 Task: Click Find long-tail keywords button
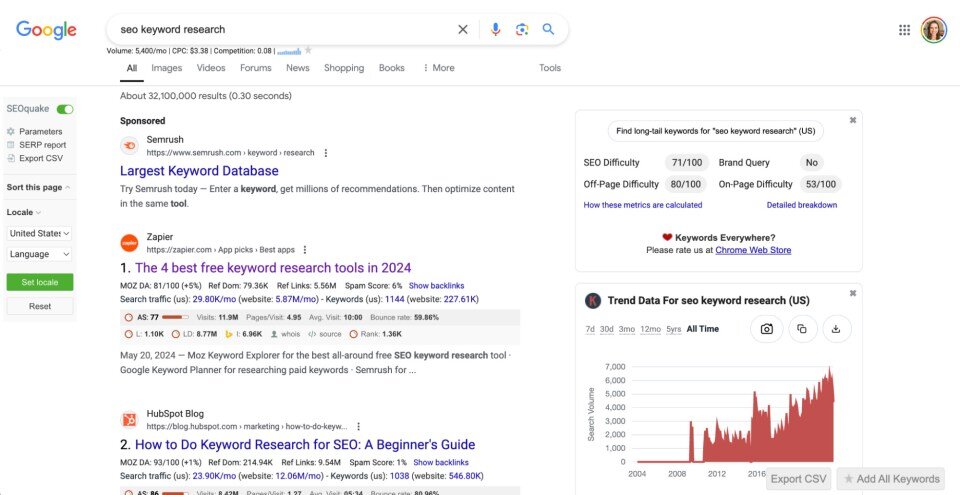point(716,131)
